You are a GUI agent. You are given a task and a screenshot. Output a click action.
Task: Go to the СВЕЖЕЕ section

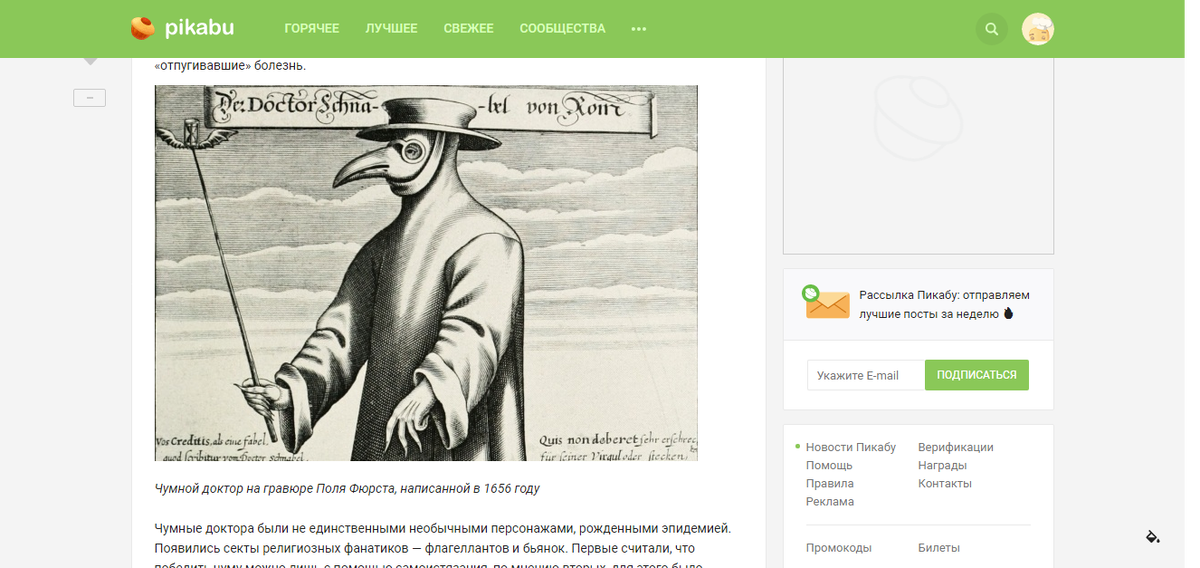point(469,29)
